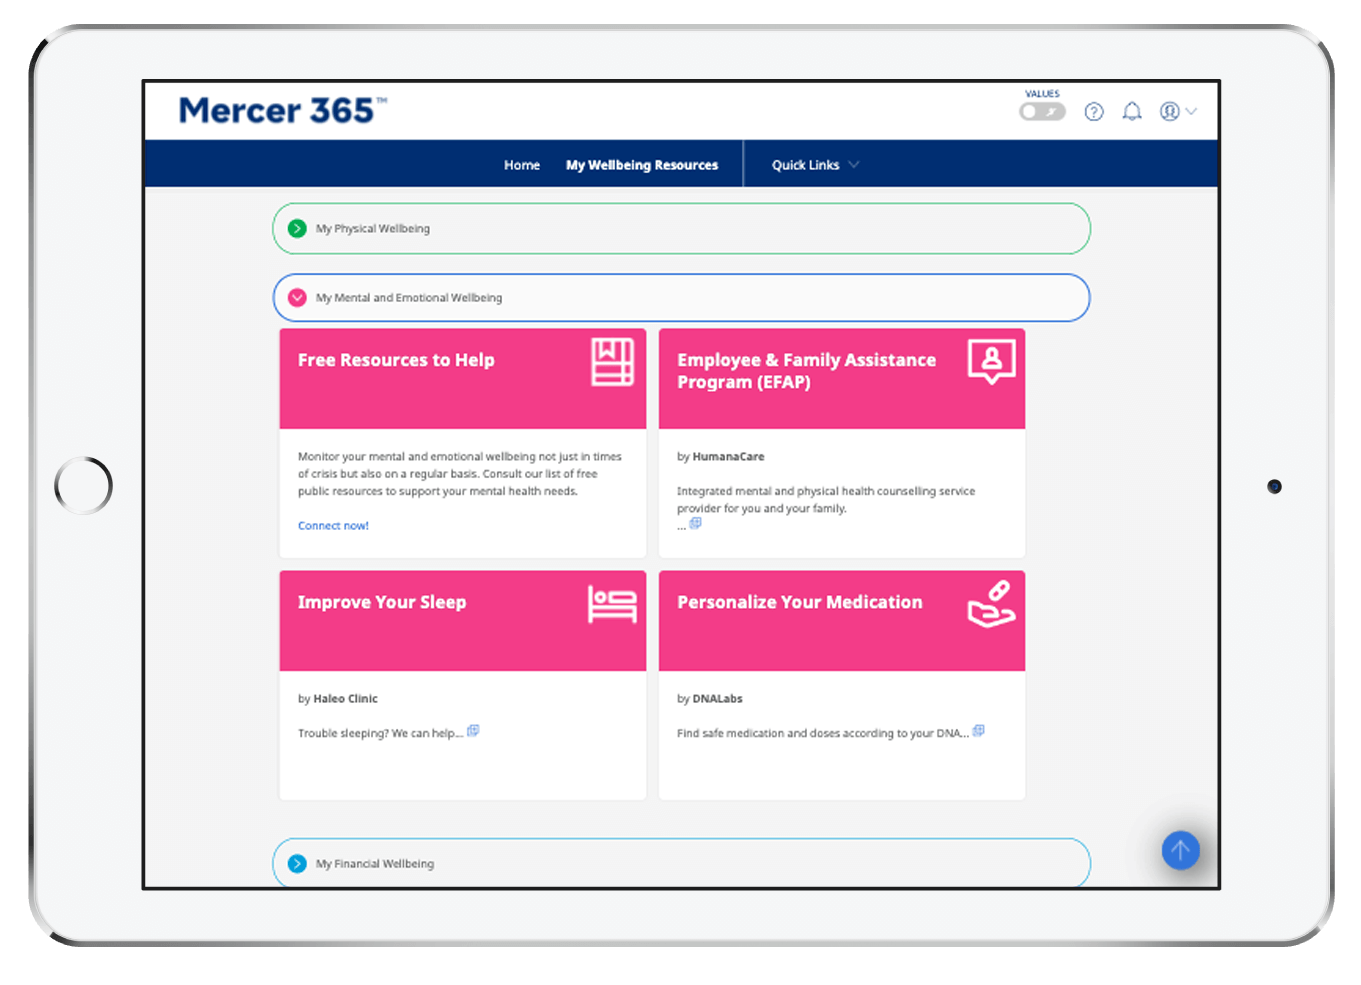
Task: Expand My Financial Wellbeing blue arrow
Action: pyautogui.click(x=297, y=864)
